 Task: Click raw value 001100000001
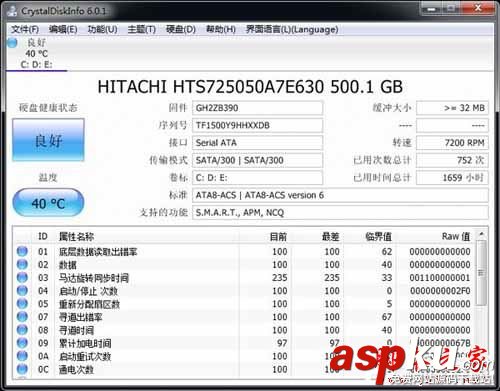(440, 277)
